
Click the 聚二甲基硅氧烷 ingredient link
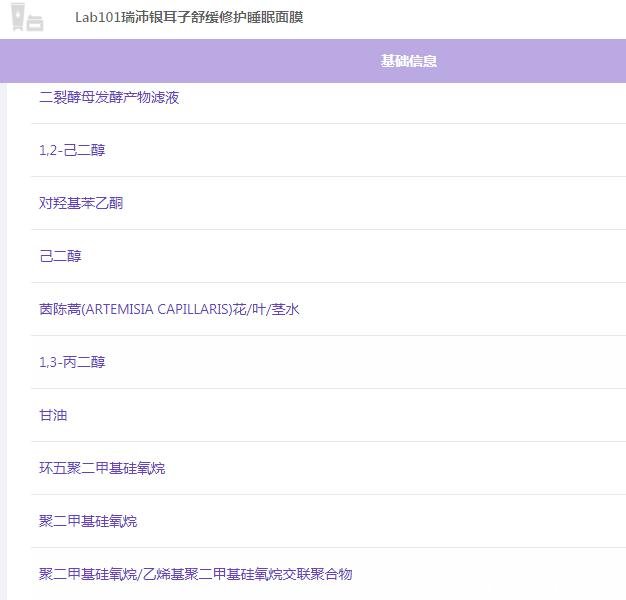click(x=88, y=522)
